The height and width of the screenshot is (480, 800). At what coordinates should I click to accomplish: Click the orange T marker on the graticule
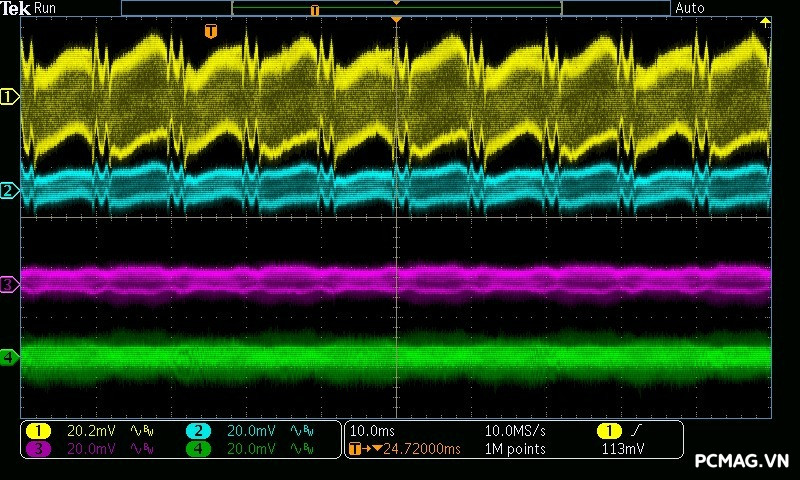pyautogui.click(x=210, y=32)
